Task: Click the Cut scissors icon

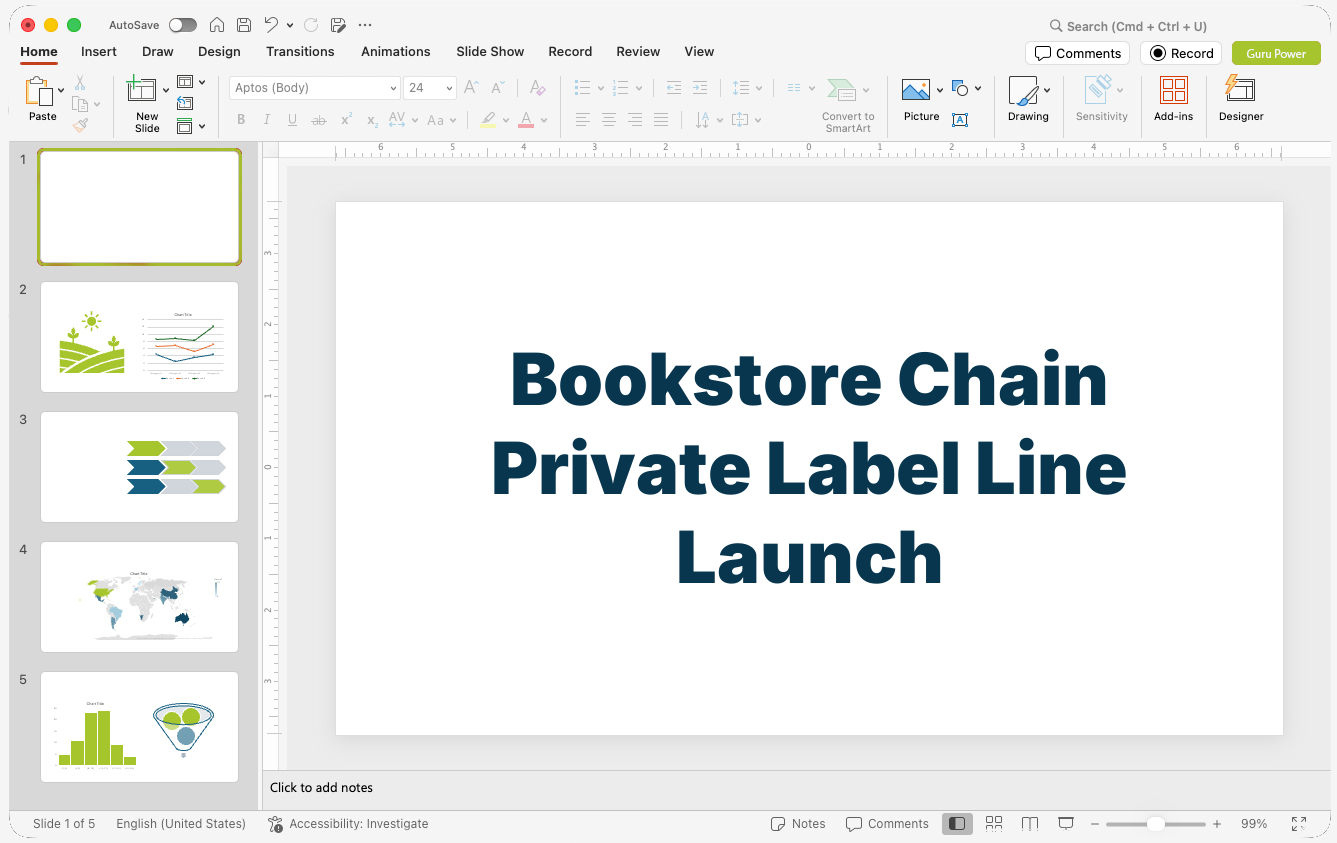Action: [x=80, y=83]
